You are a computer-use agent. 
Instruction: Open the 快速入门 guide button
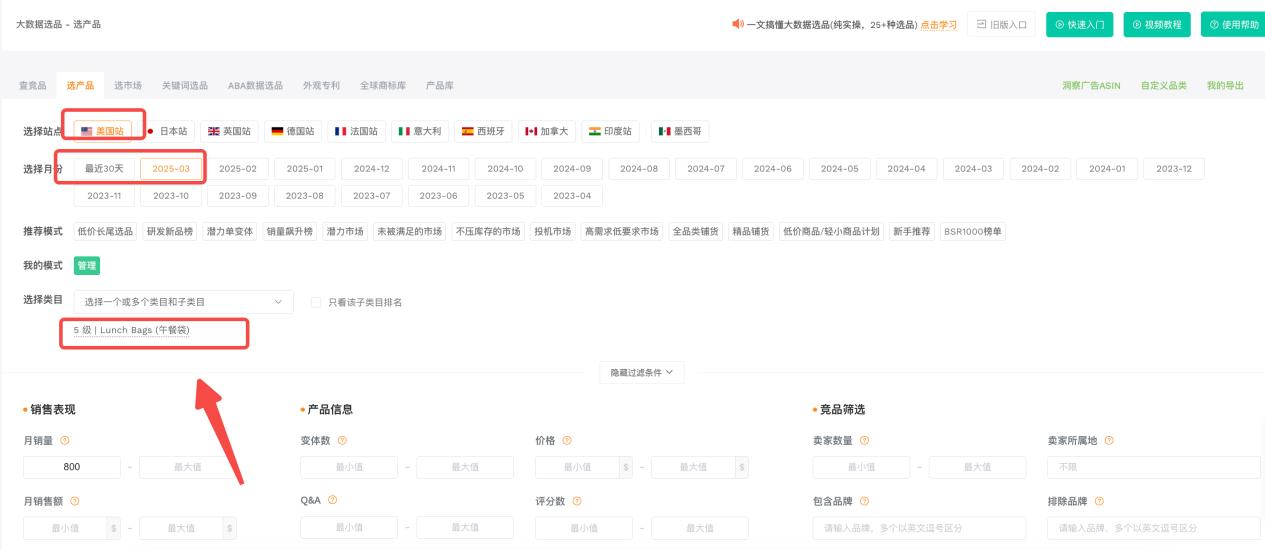pos(1079,25)
